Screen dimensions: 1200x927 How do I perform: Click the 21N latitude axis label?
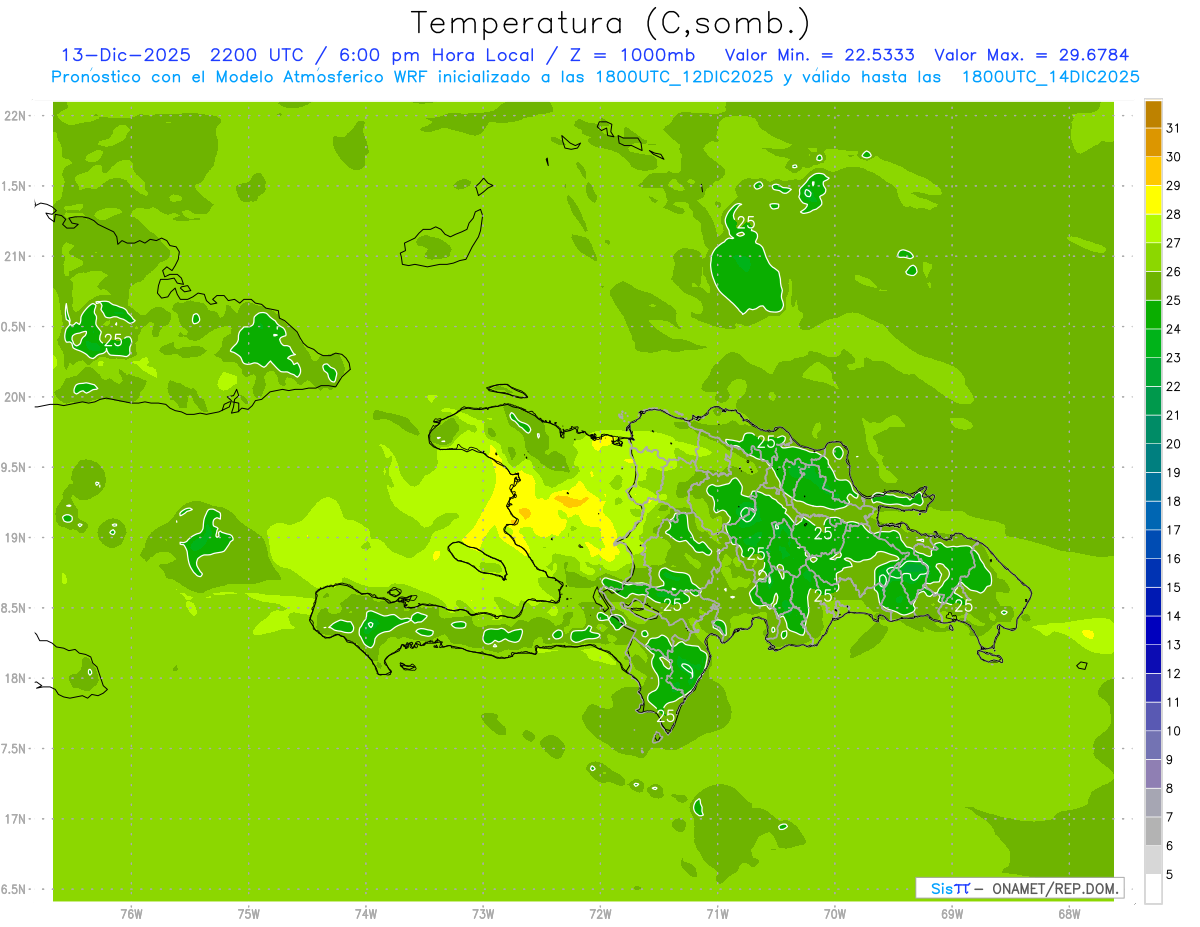(14, 256)
